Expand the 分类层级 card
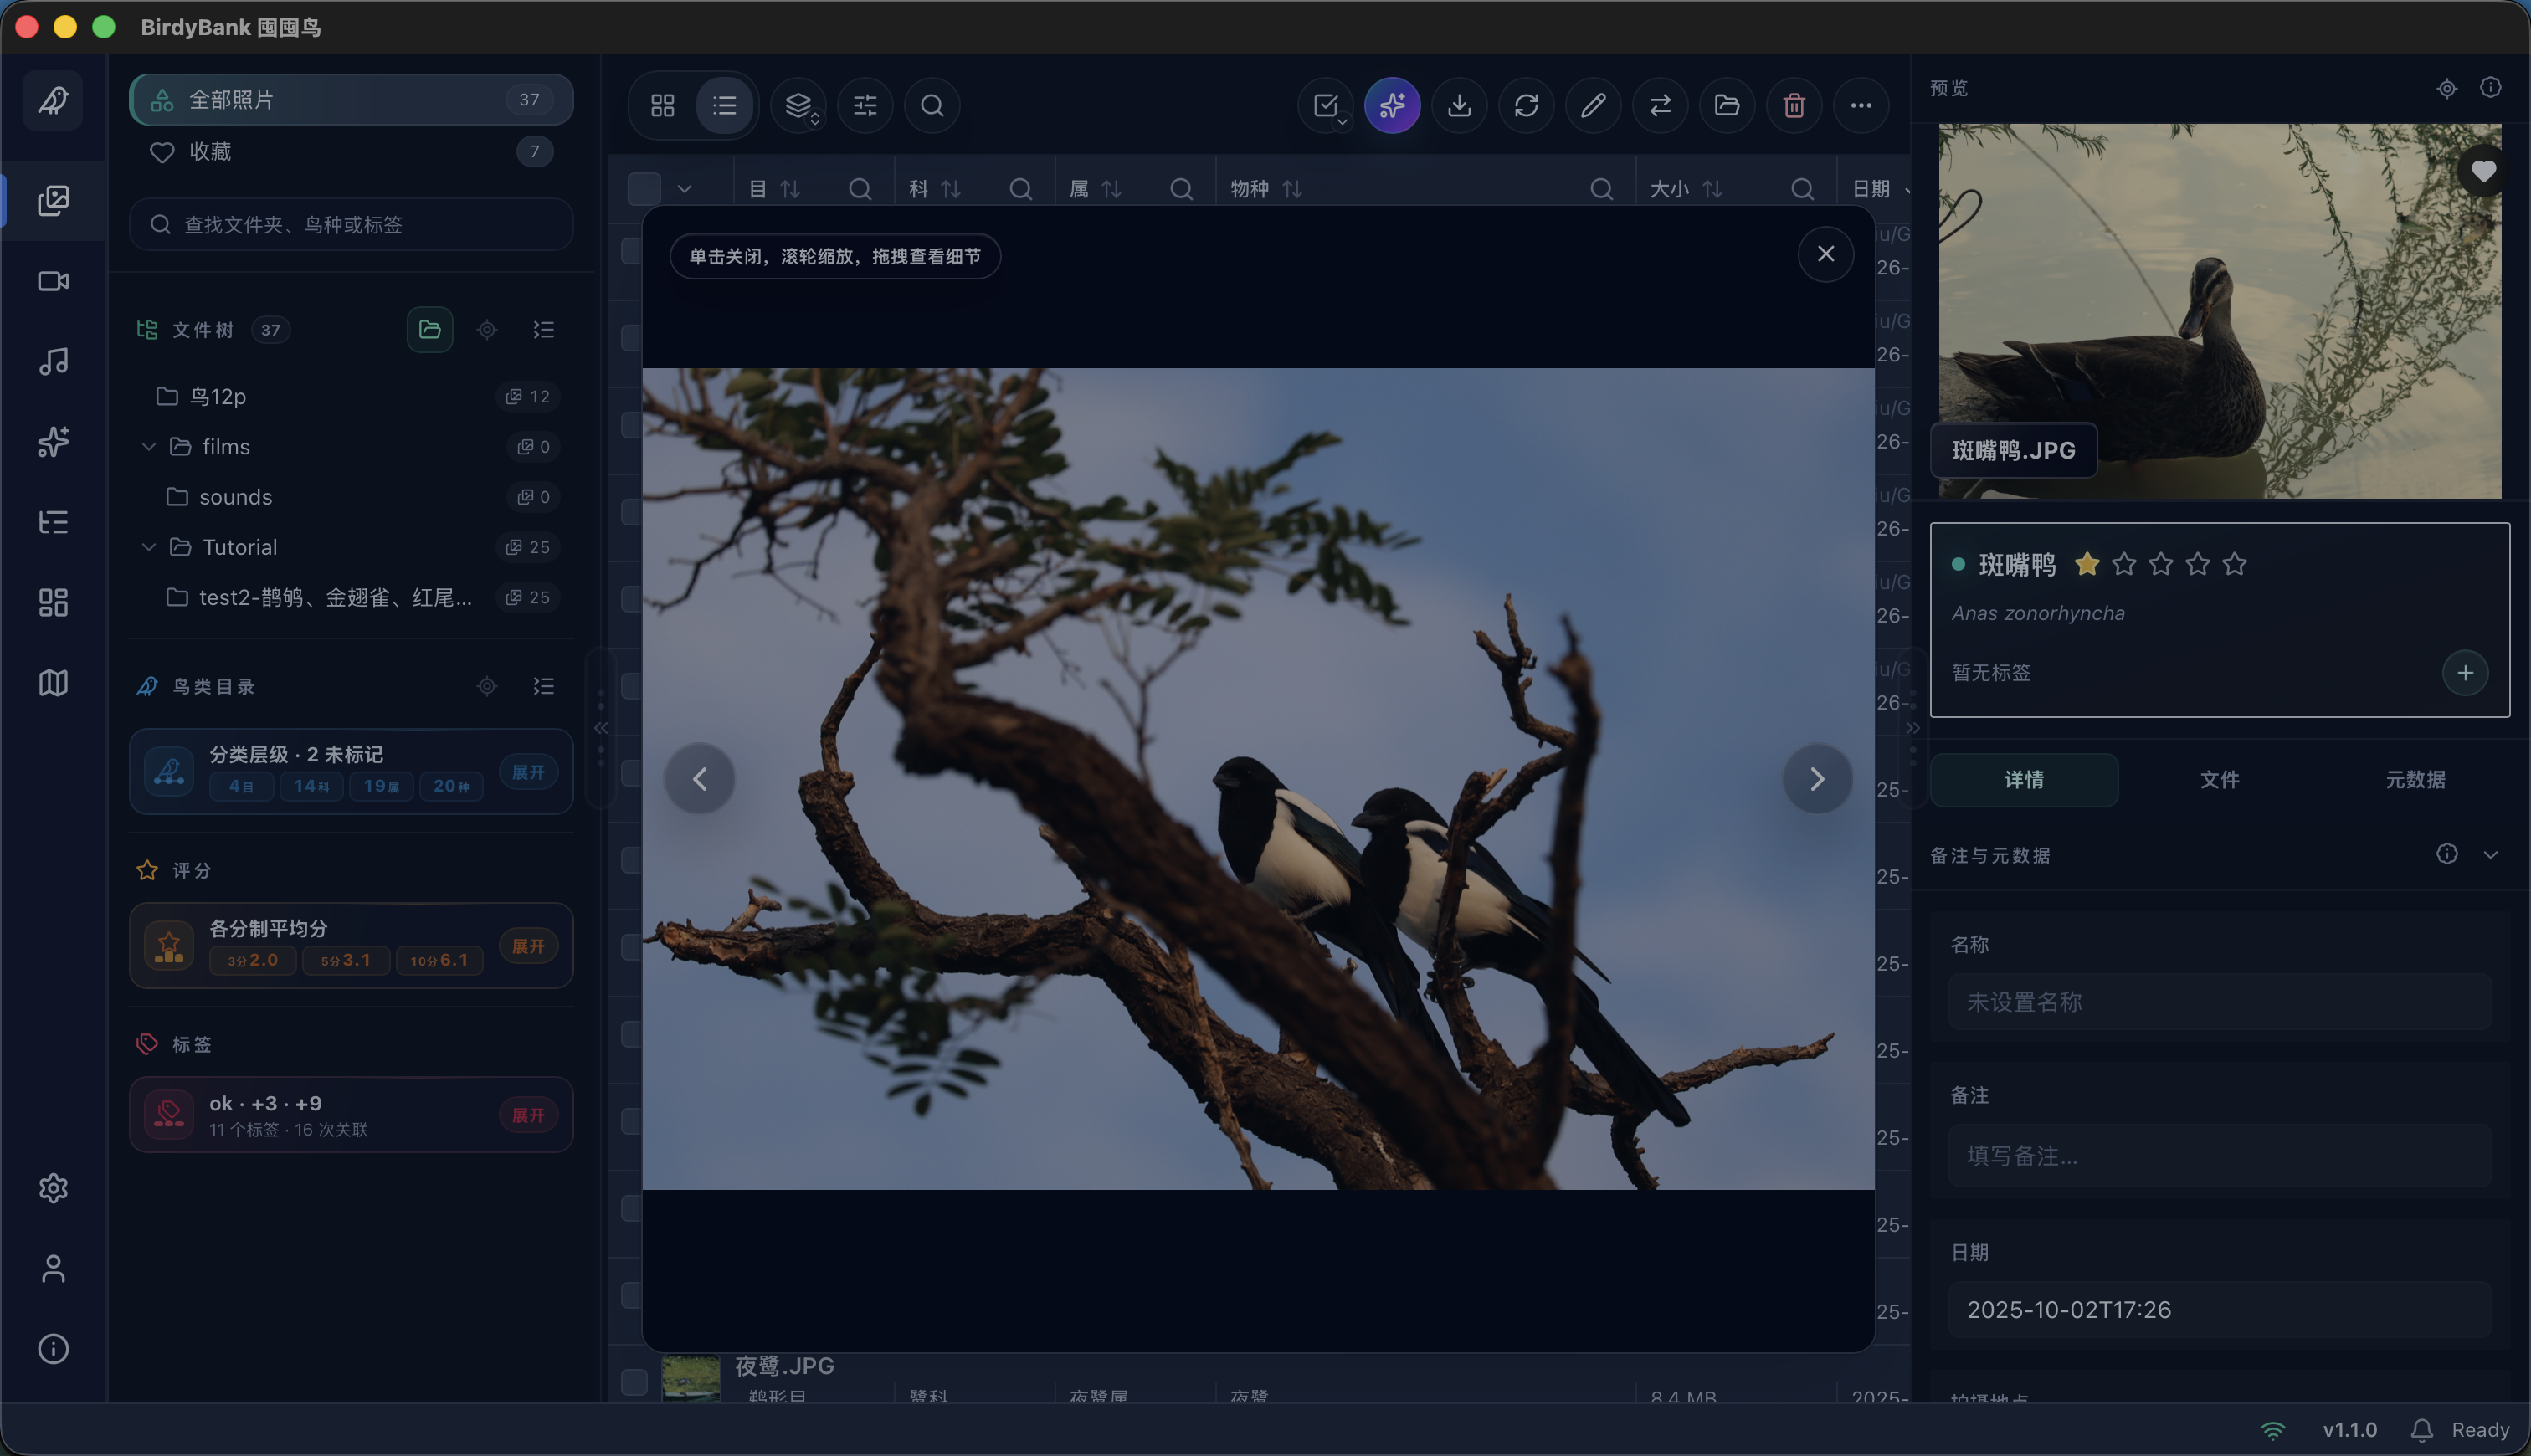 pos(528,772)
